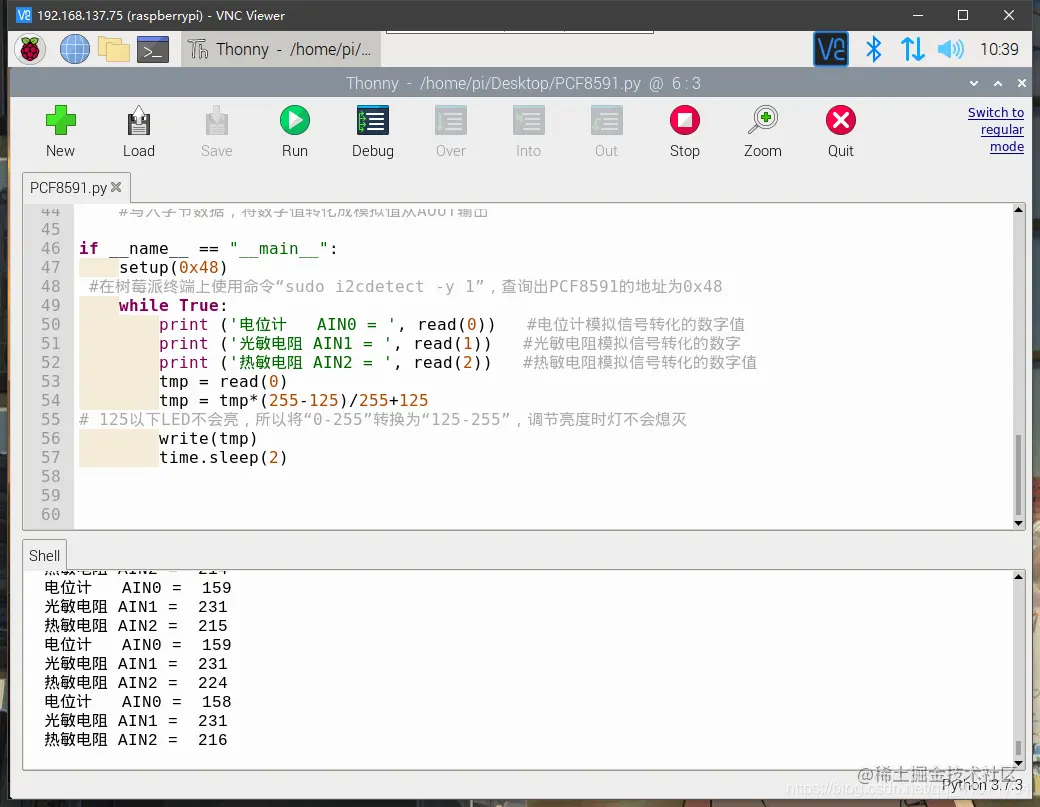The height and width of the screenshot is (807, 1040).
Task: Click on 'while True:' line
Action: pos(173,305)
